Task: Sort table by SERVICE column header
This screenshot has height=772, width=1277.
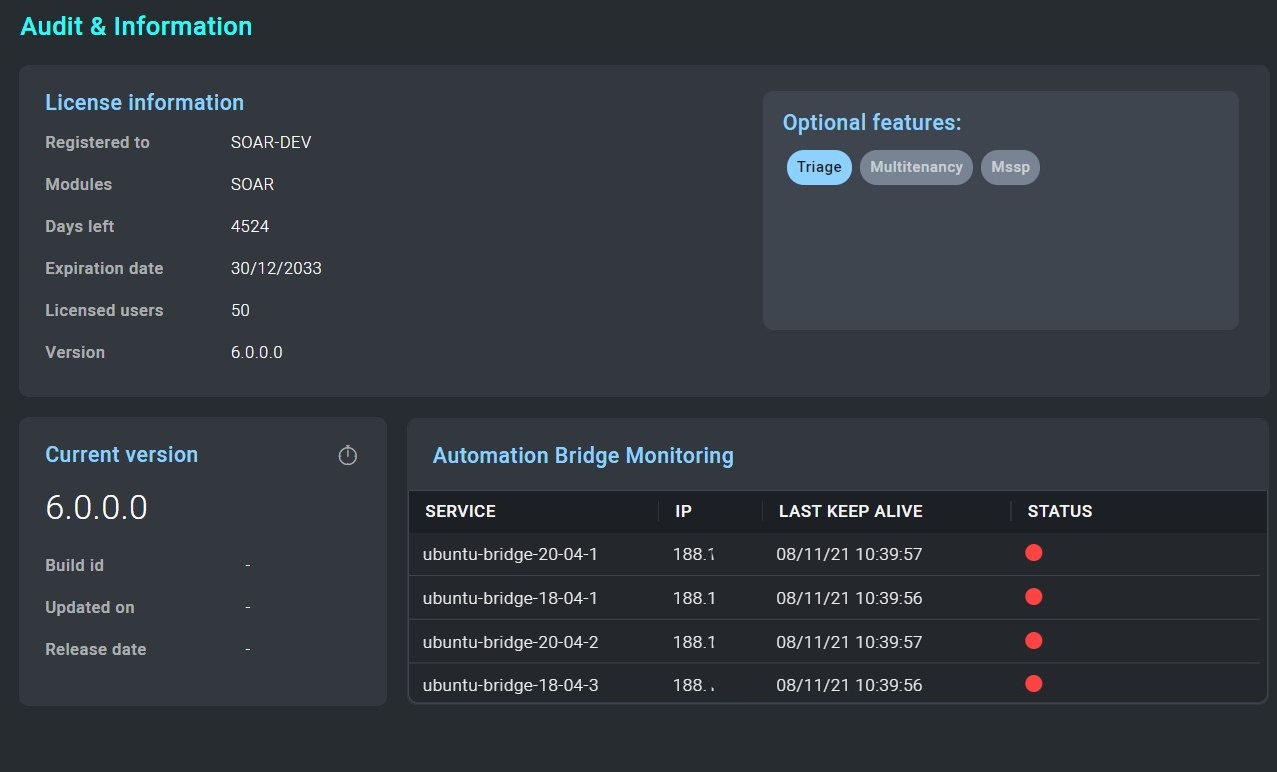Action: click(460, 511)
